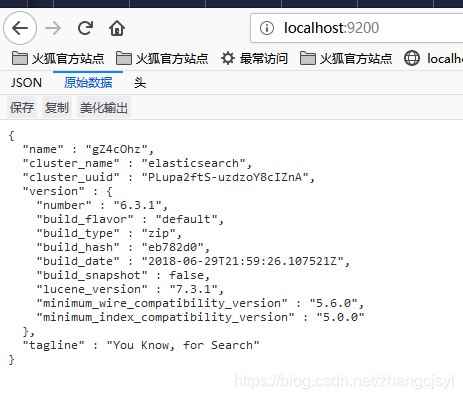This screenshot has width=463, height=399.
Task: Click the "version" key in the JSON
Action: tap(53, 191)
